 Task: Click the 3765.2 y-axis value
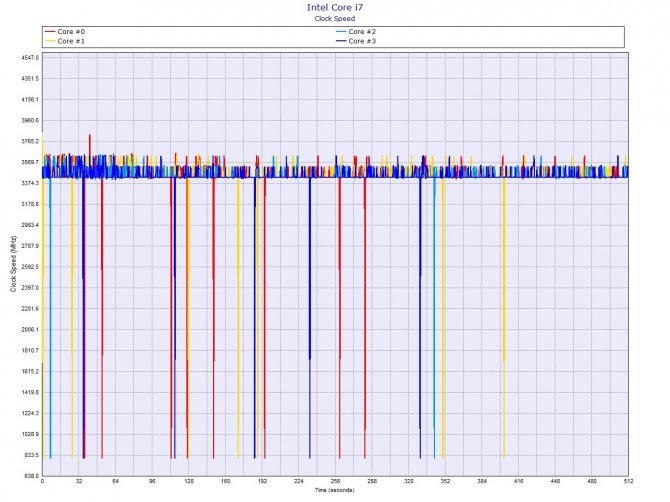coord(30,141)
